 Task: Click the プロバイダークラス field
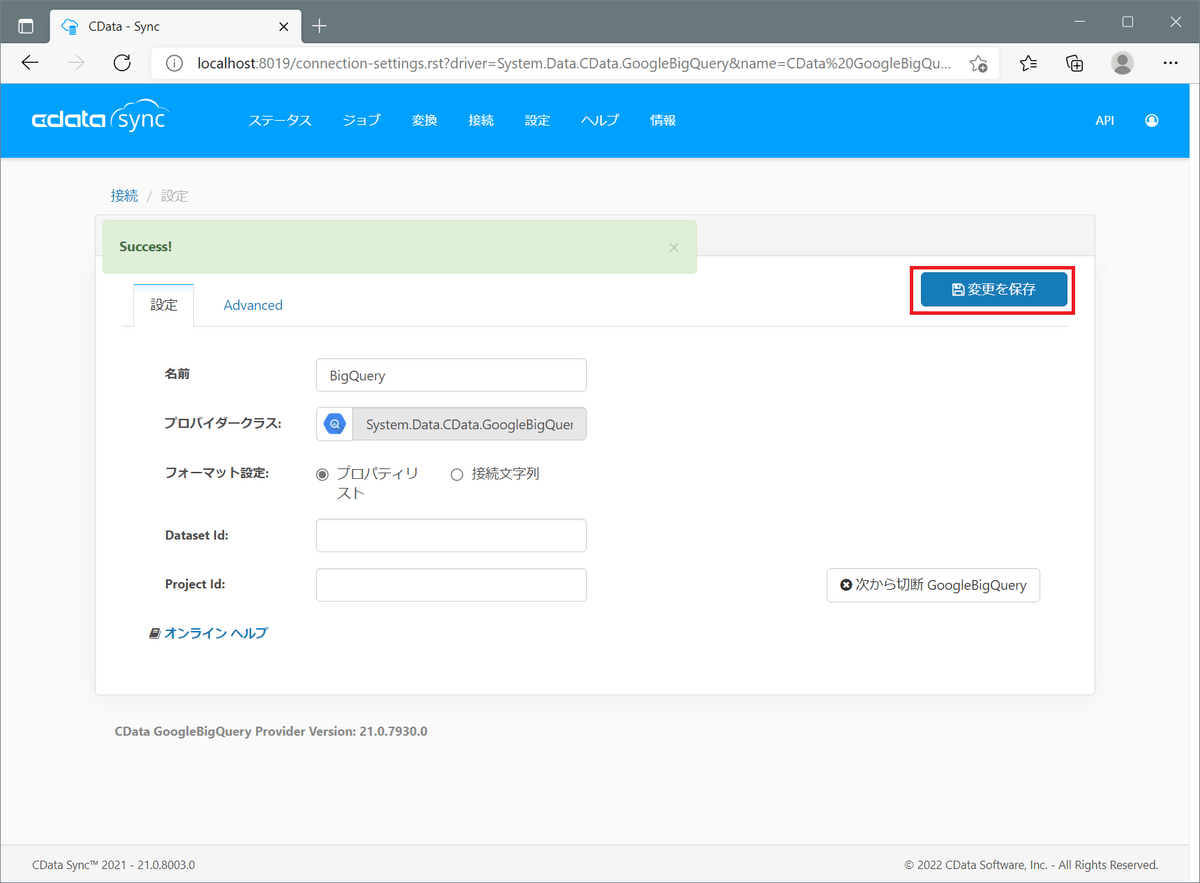coord(469,424)
